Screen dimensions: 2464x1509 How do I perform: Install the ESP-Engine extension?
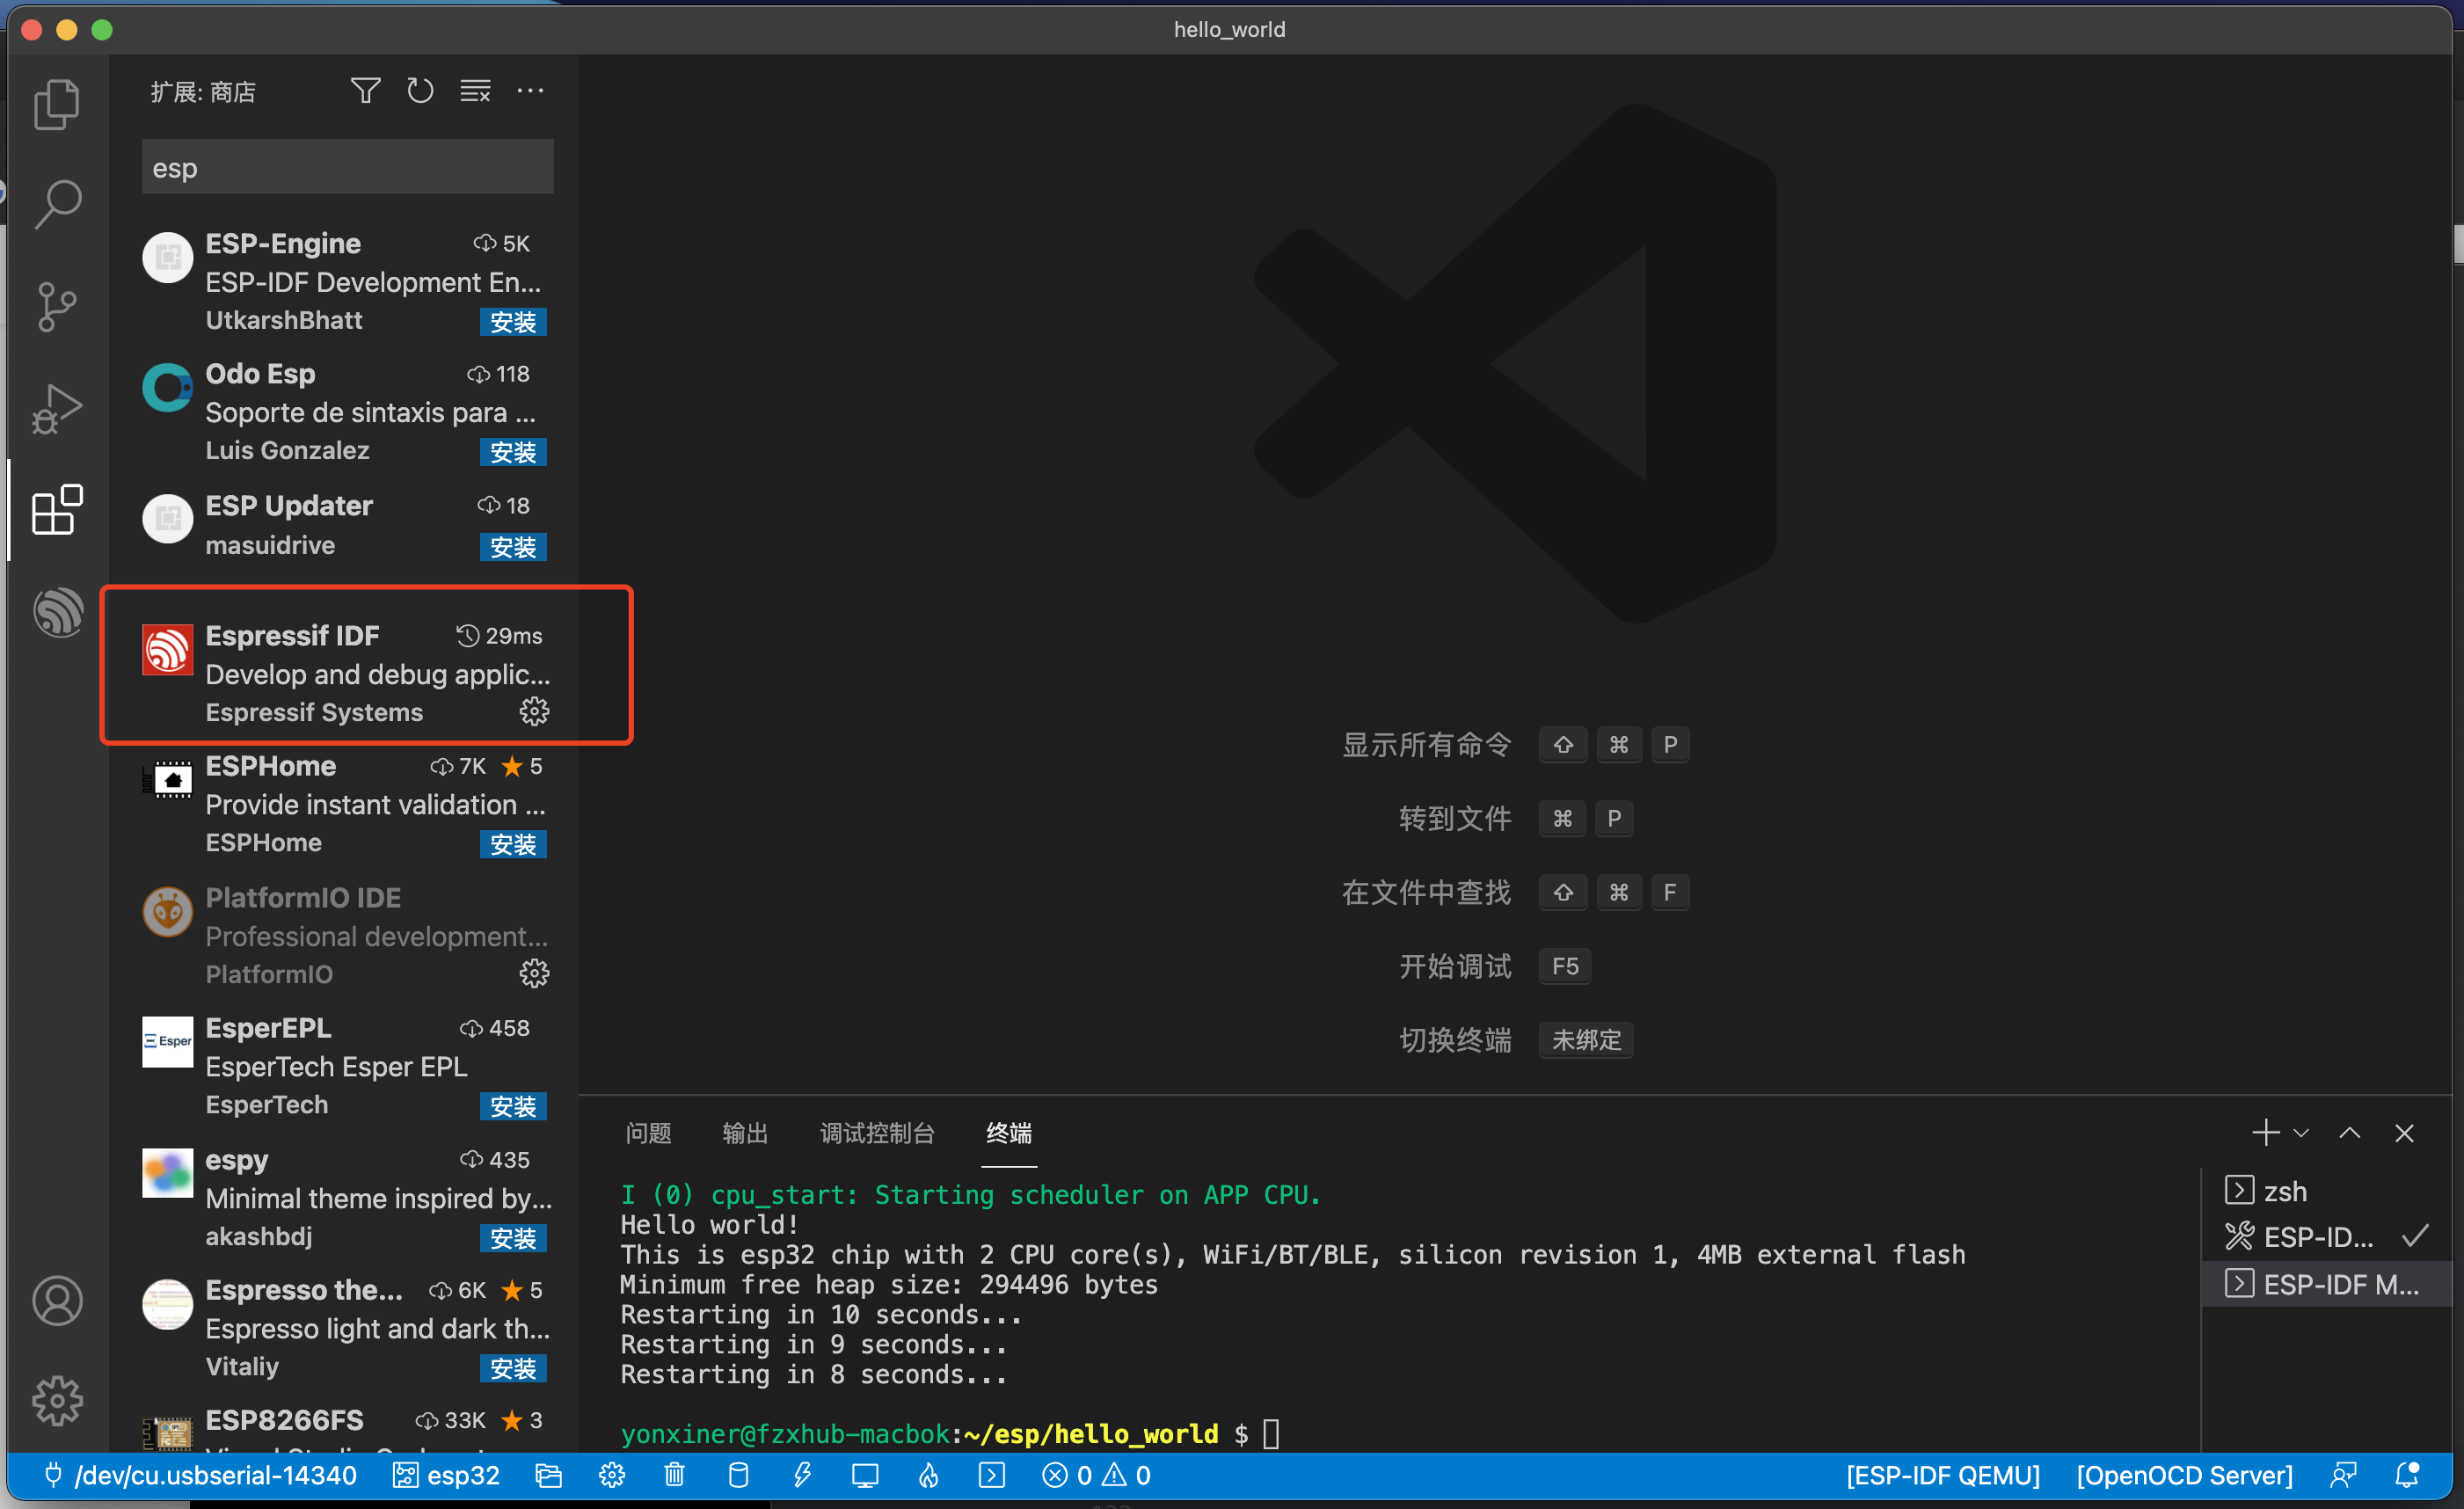pos(513,322)
